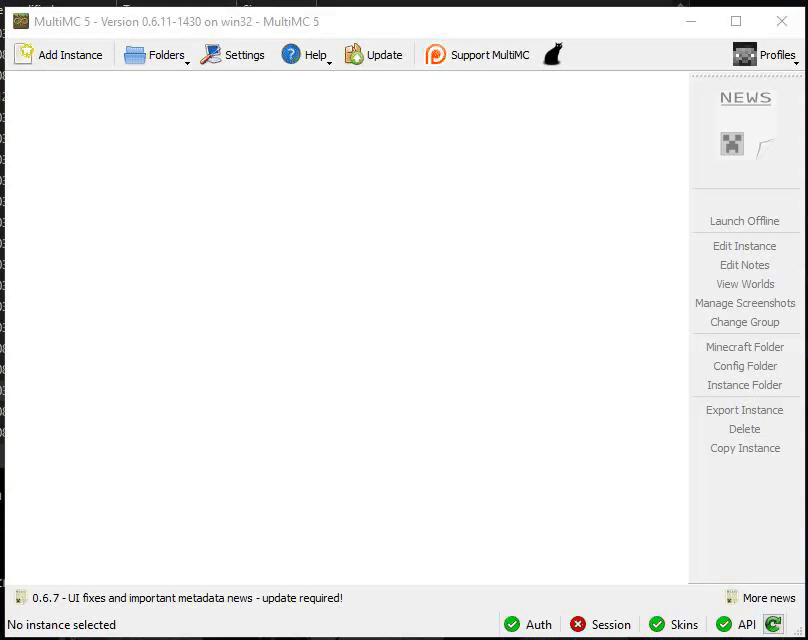Click Launch Offline in the side panel
Screen dimensions: 808x640
(x=745, y=221)
